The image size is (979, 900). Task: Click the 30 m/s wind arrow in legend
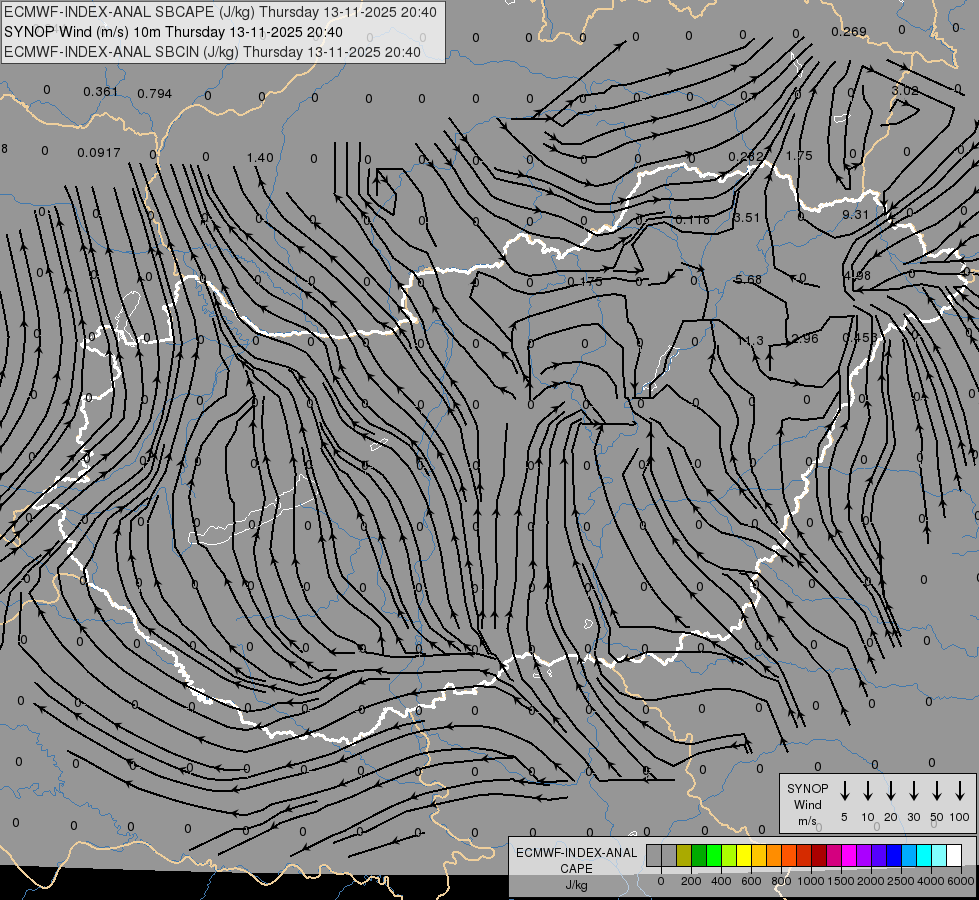coord(913,791)
